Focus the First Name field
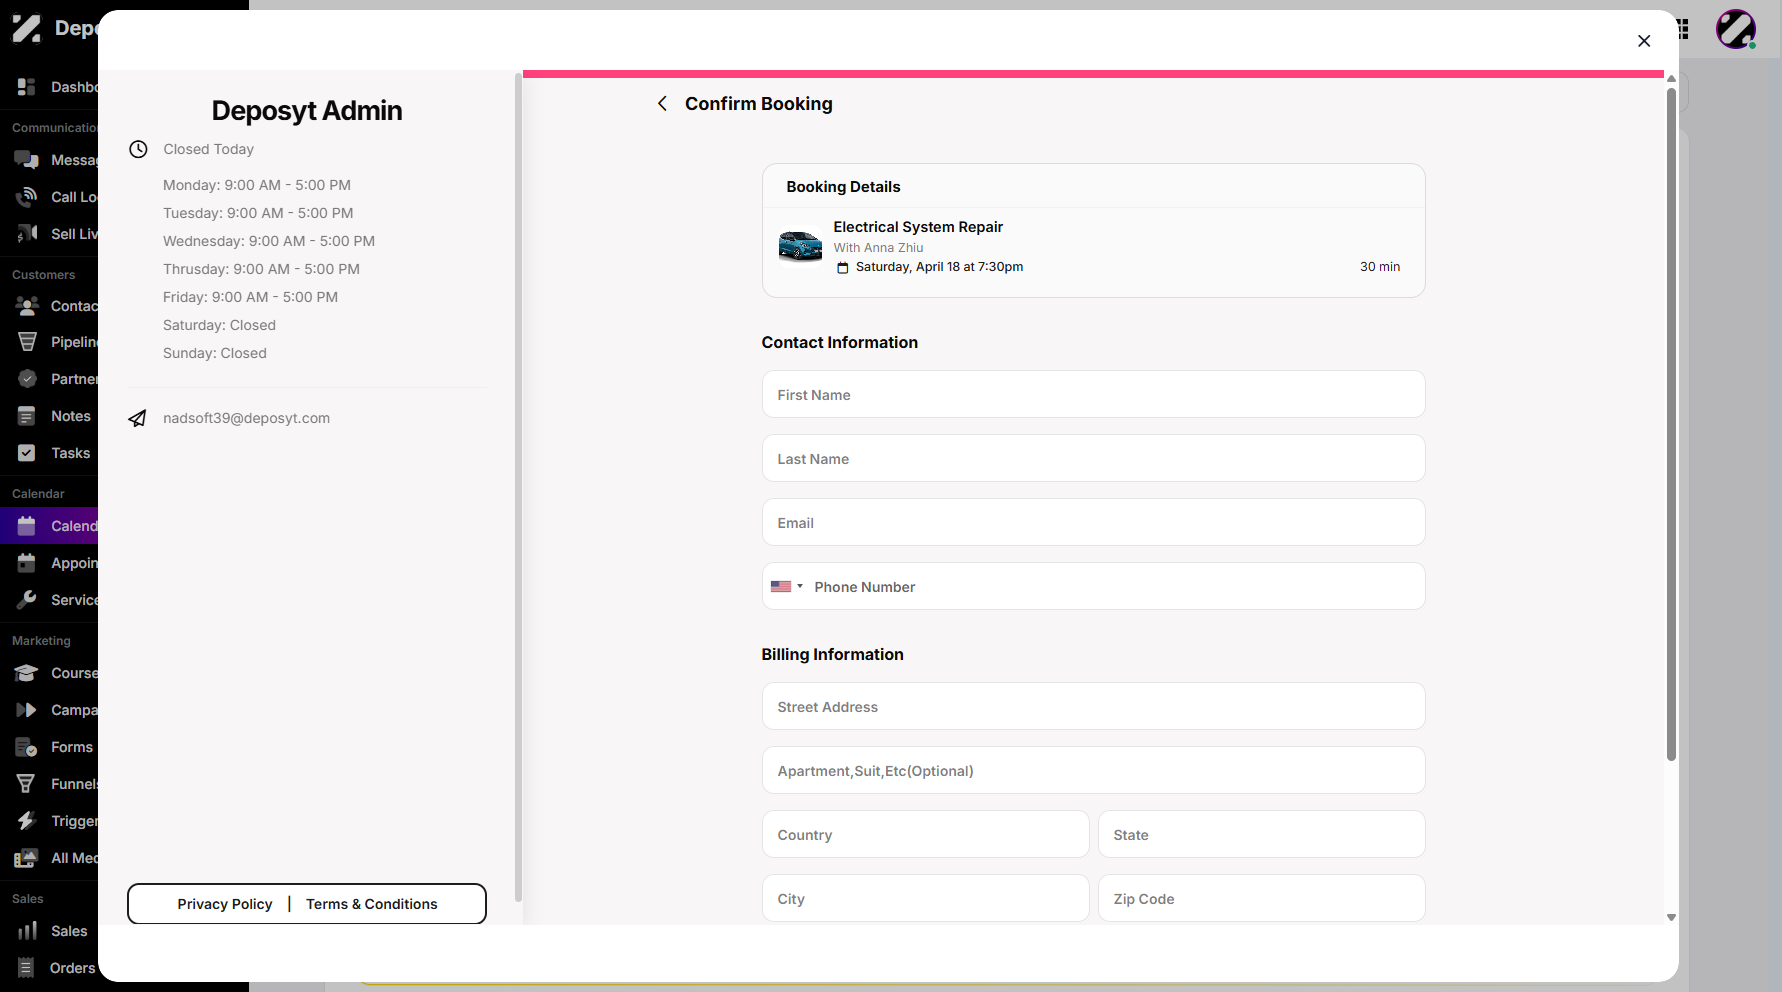The image size is (1782, 992). [x=1093, y=395]
